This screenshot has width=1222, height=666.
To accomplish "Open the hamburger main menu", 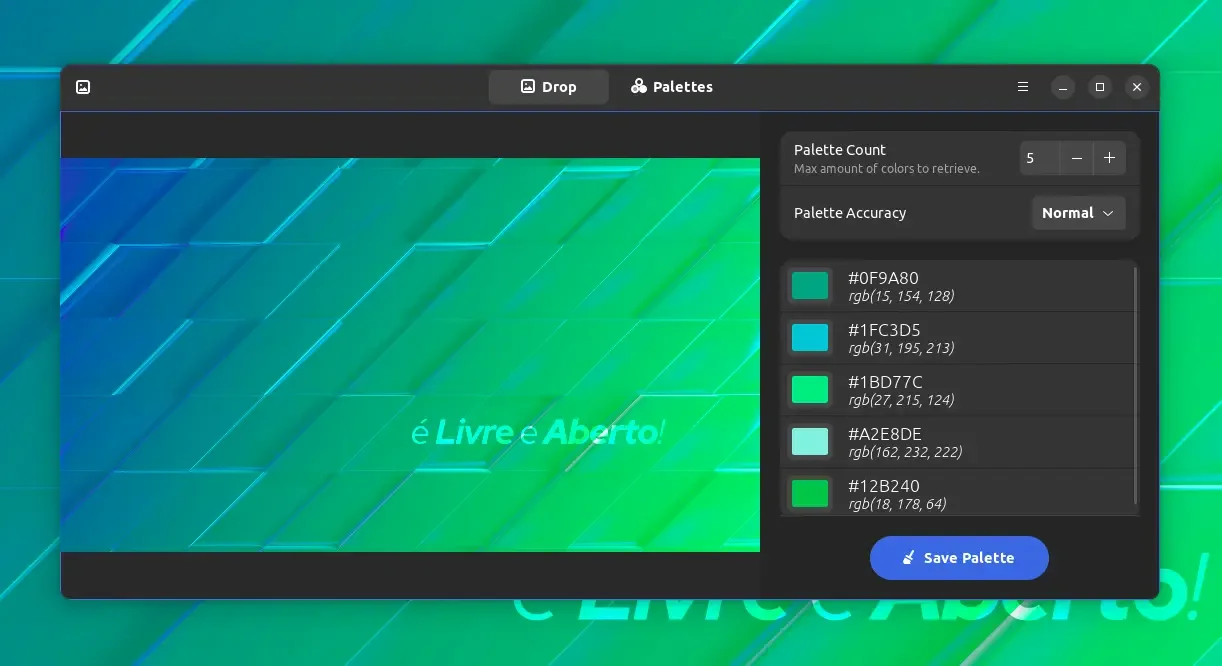I will click(1023, 87).
